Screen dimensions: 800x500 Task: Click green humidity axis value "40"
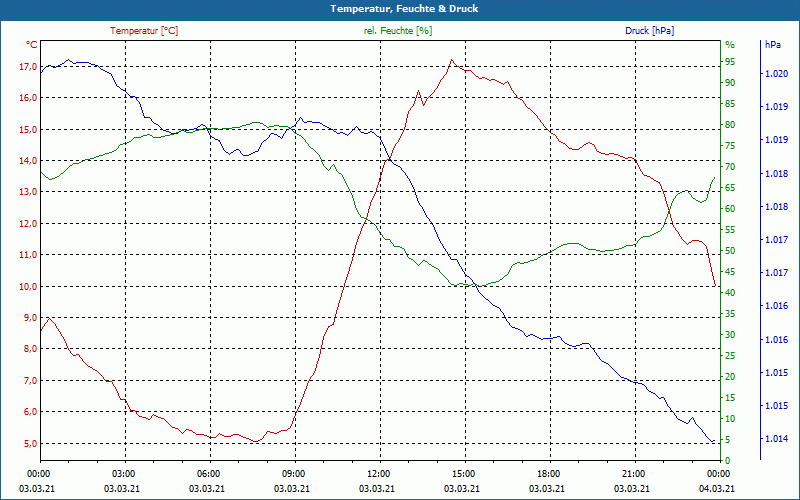[x=730, y=293]
